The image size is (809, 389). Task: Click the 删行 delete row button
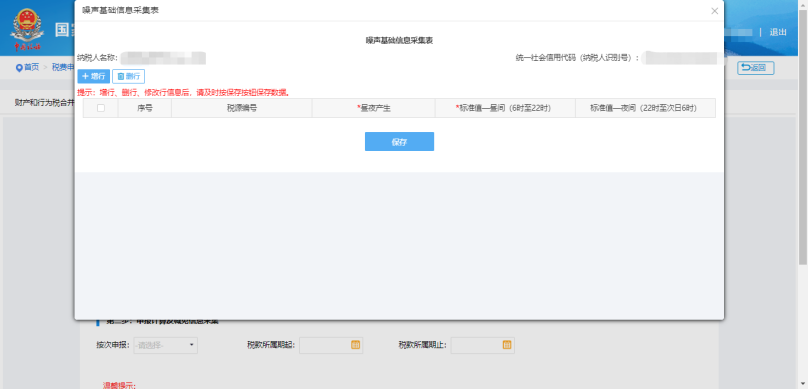128,76
